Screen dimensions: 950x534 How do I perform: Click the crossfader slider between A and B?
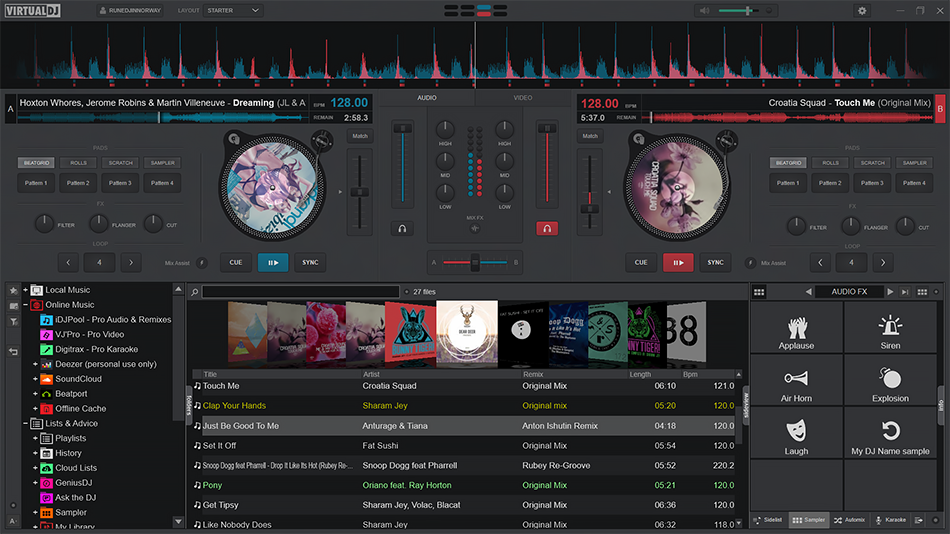click(474, 262)
